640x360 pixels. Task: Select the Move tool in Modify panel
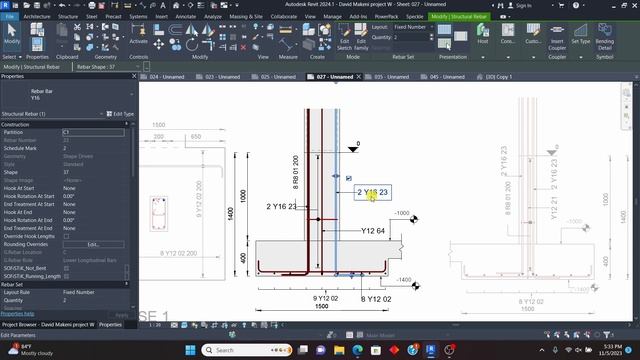(x=158, y=44)
